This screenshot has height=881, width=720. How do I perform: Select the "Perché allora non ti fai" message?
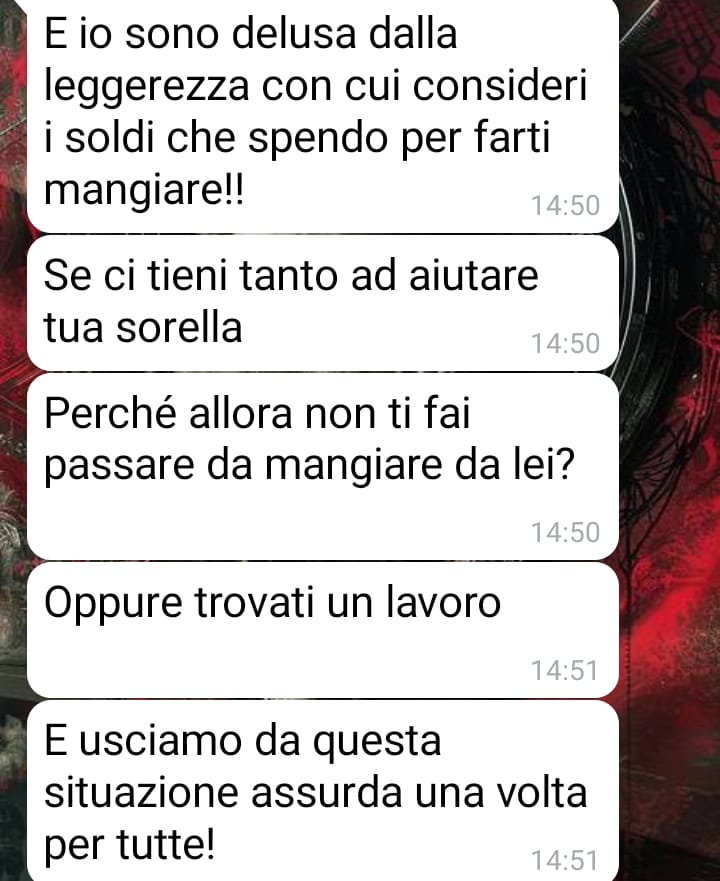[323, 467]
